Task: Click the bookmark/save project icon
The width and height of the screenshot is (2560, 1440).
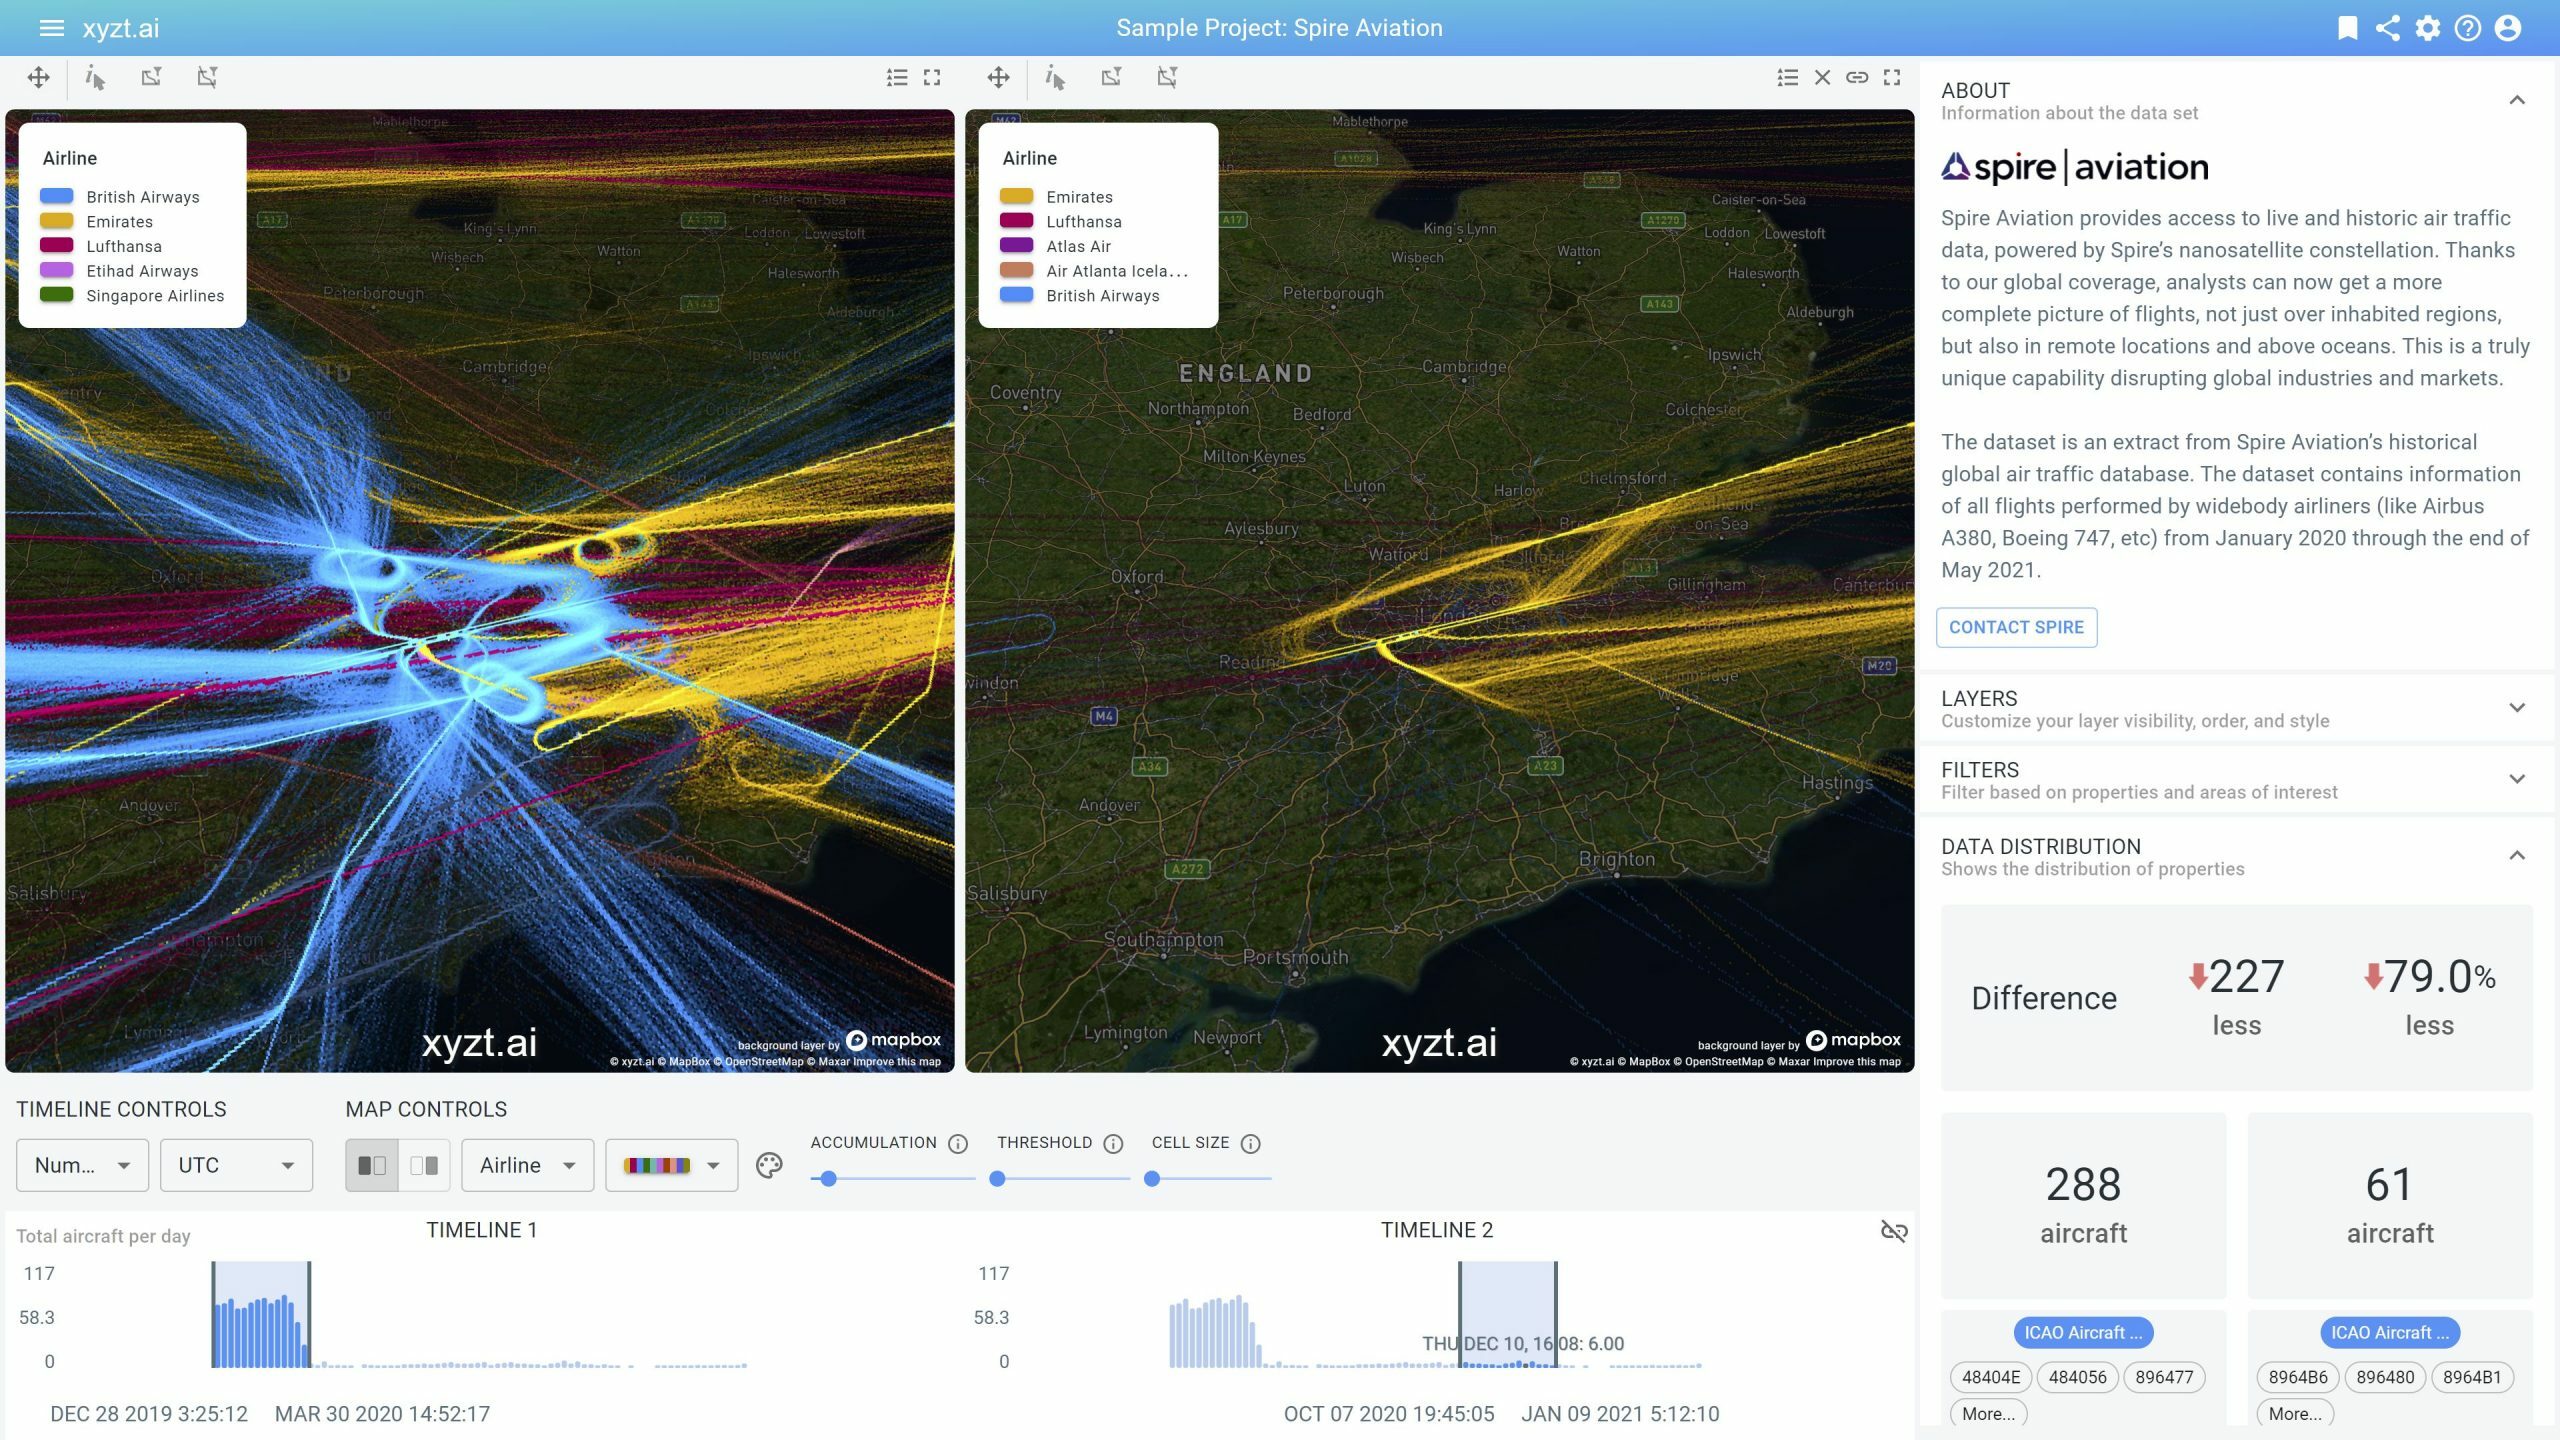Action: tap(2349, 26)
